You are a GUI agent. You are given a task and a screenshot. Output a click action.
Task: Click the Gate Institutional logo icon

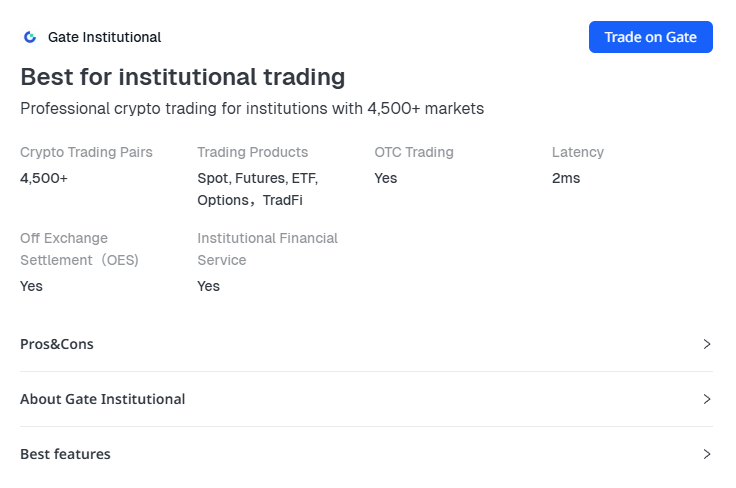[x=30, y=37]
